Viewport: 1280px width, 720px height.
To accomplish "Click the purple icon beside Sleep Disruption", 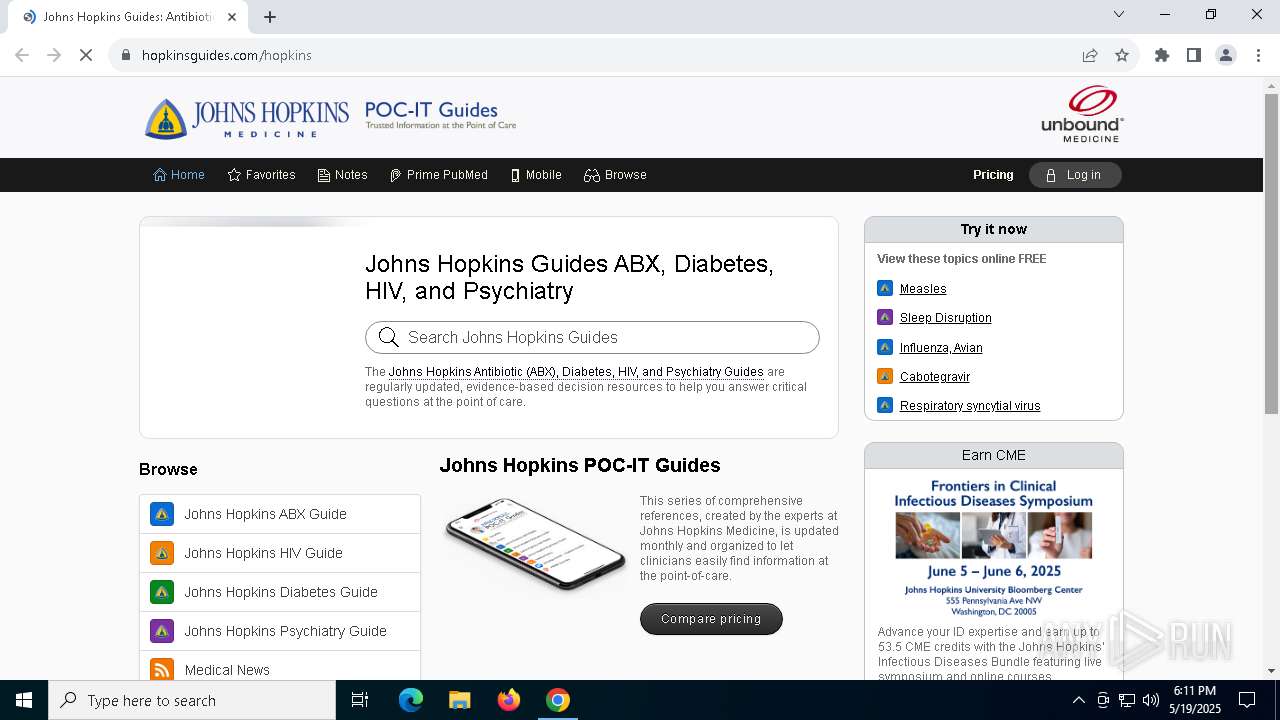I will (x=885, y=317).
